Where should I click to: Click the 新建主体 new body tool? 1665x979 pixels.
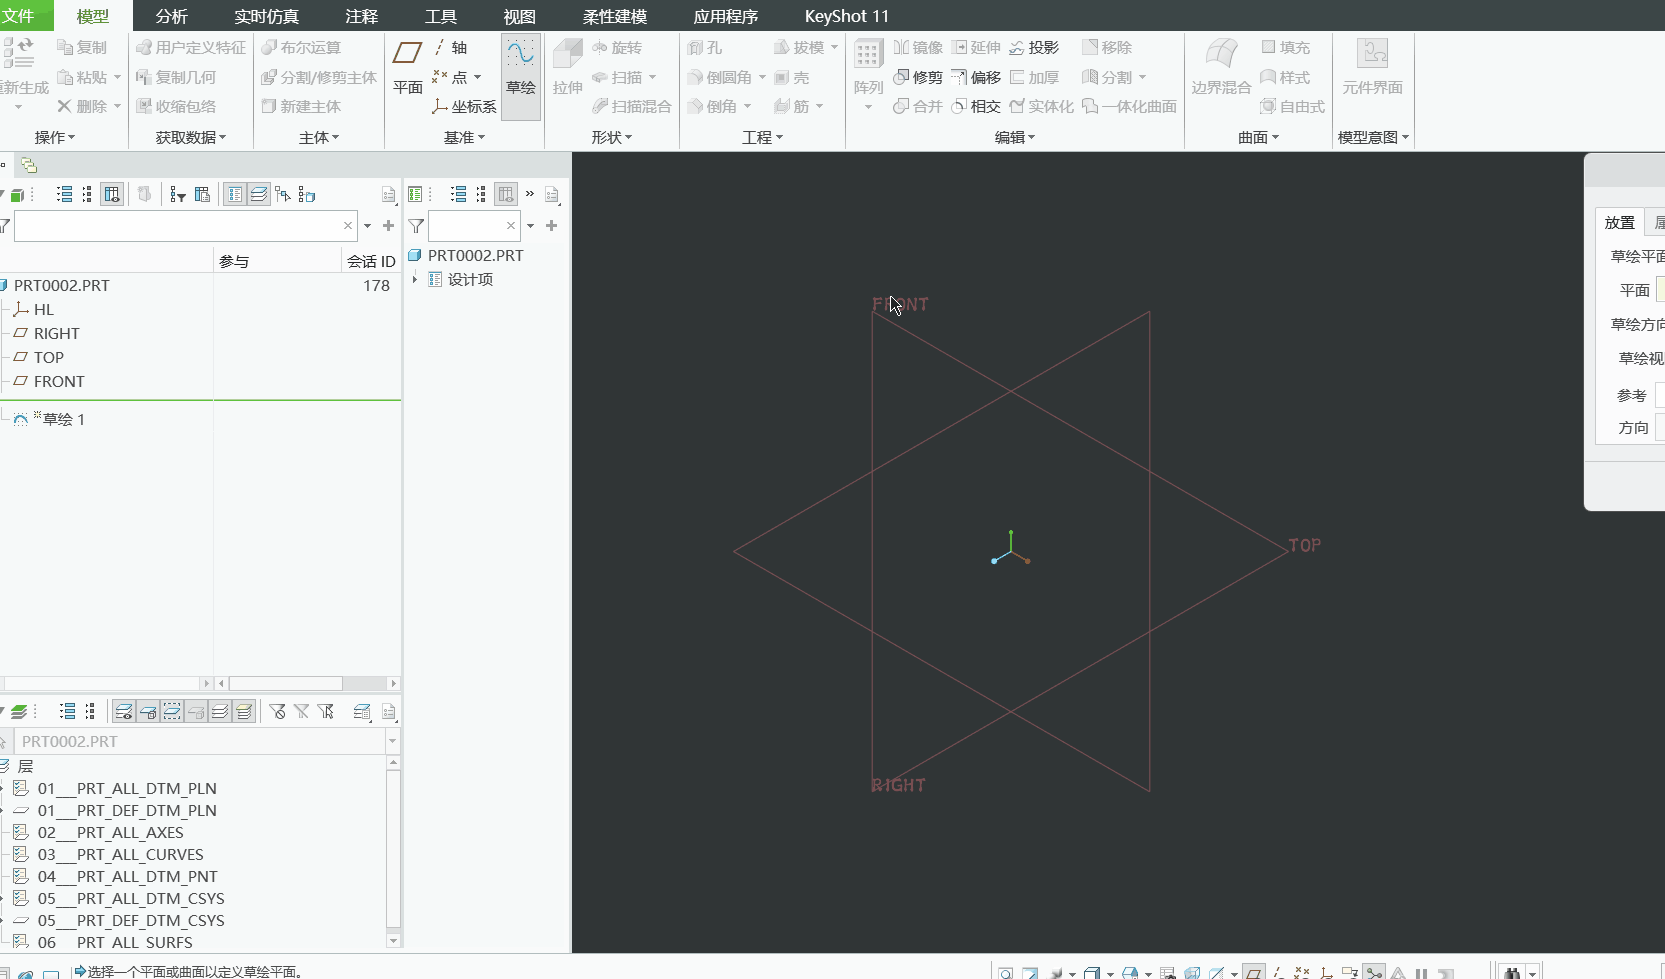(301, 106)
